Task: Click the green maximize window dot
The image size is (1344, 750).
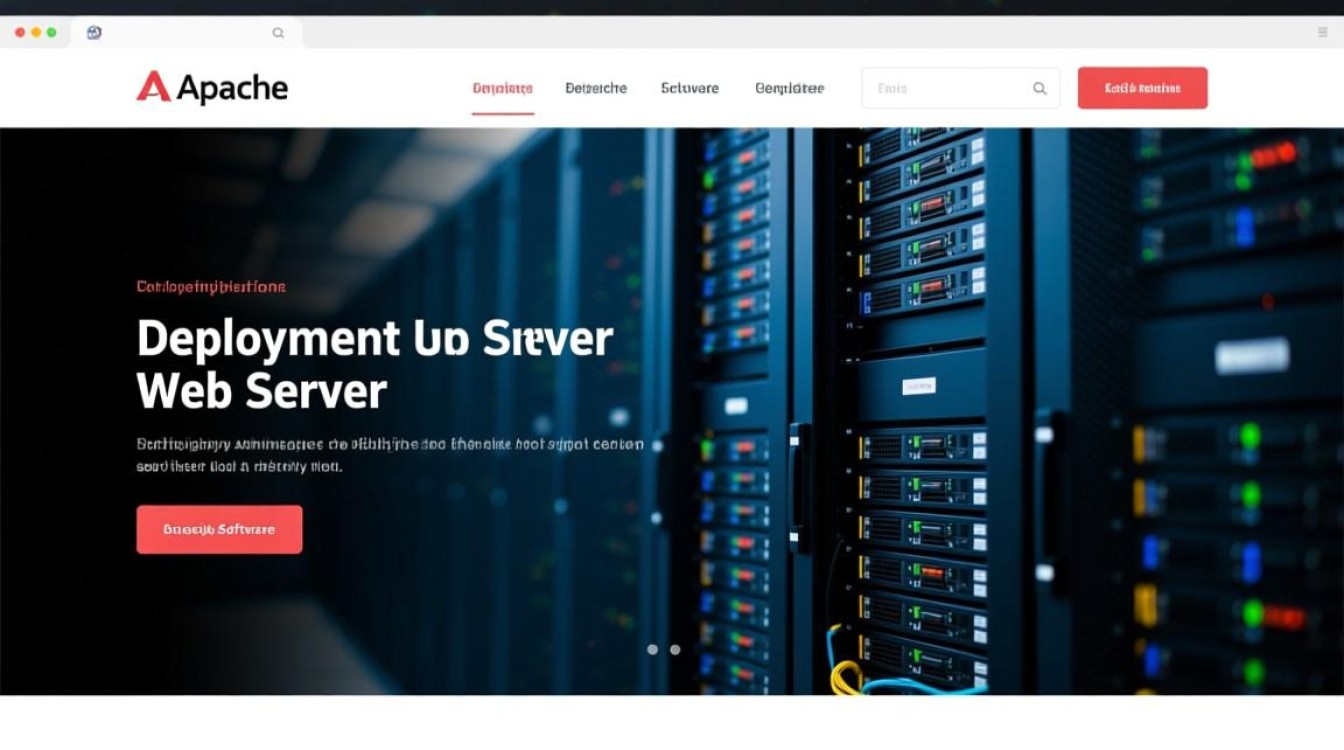Action: point(51,33)
